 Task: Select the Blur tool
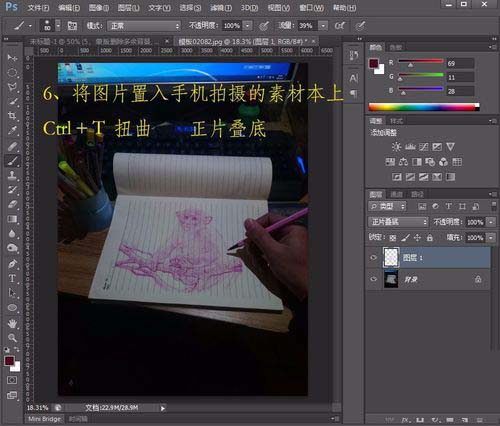[x=12, y=233]
